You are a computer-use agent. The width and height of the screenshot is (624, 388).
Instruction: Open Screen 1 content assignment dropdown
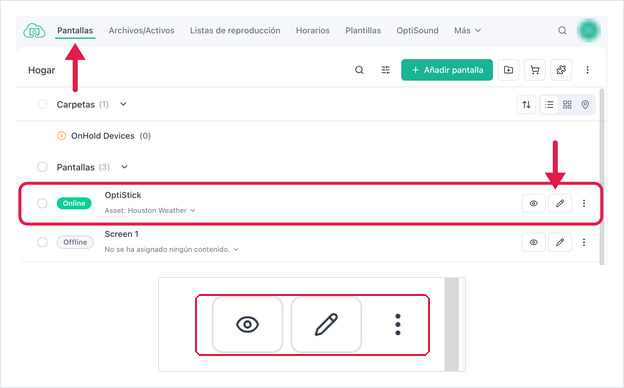click(x=236, y=250)
